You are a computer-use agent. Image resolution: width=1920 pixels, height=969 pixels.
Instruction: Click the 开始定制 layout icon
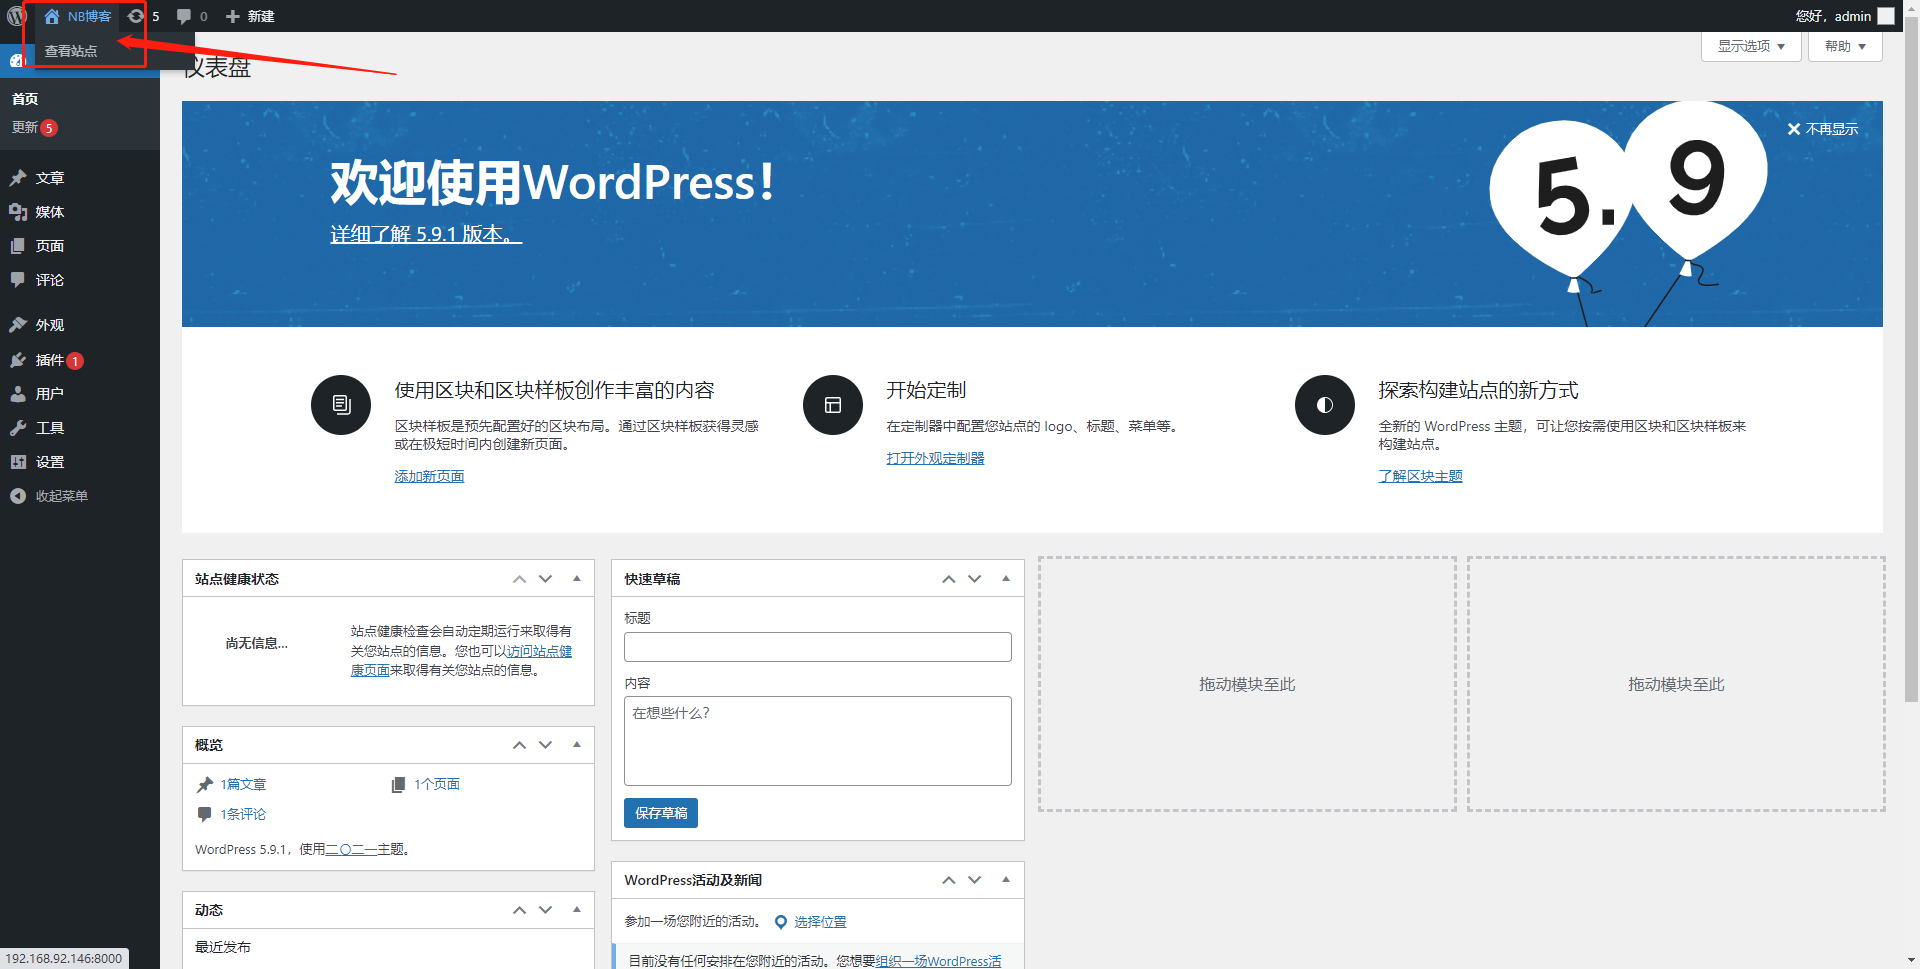(x=833, y=405)
